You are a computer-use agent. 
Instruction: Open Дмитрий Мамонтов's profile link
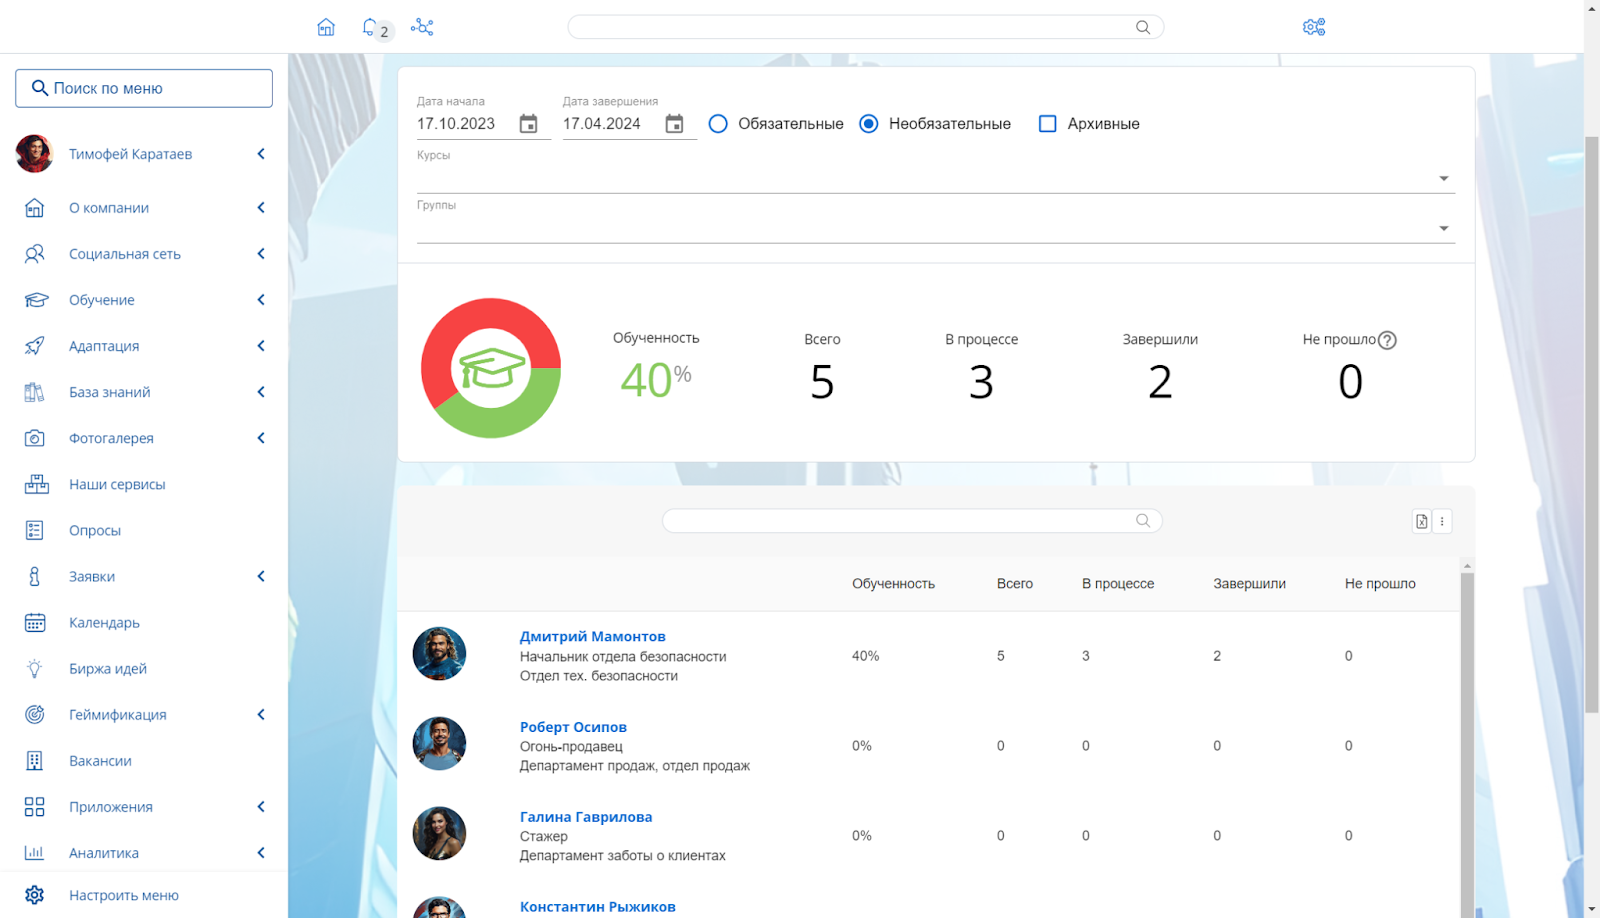tap(592, 636)
